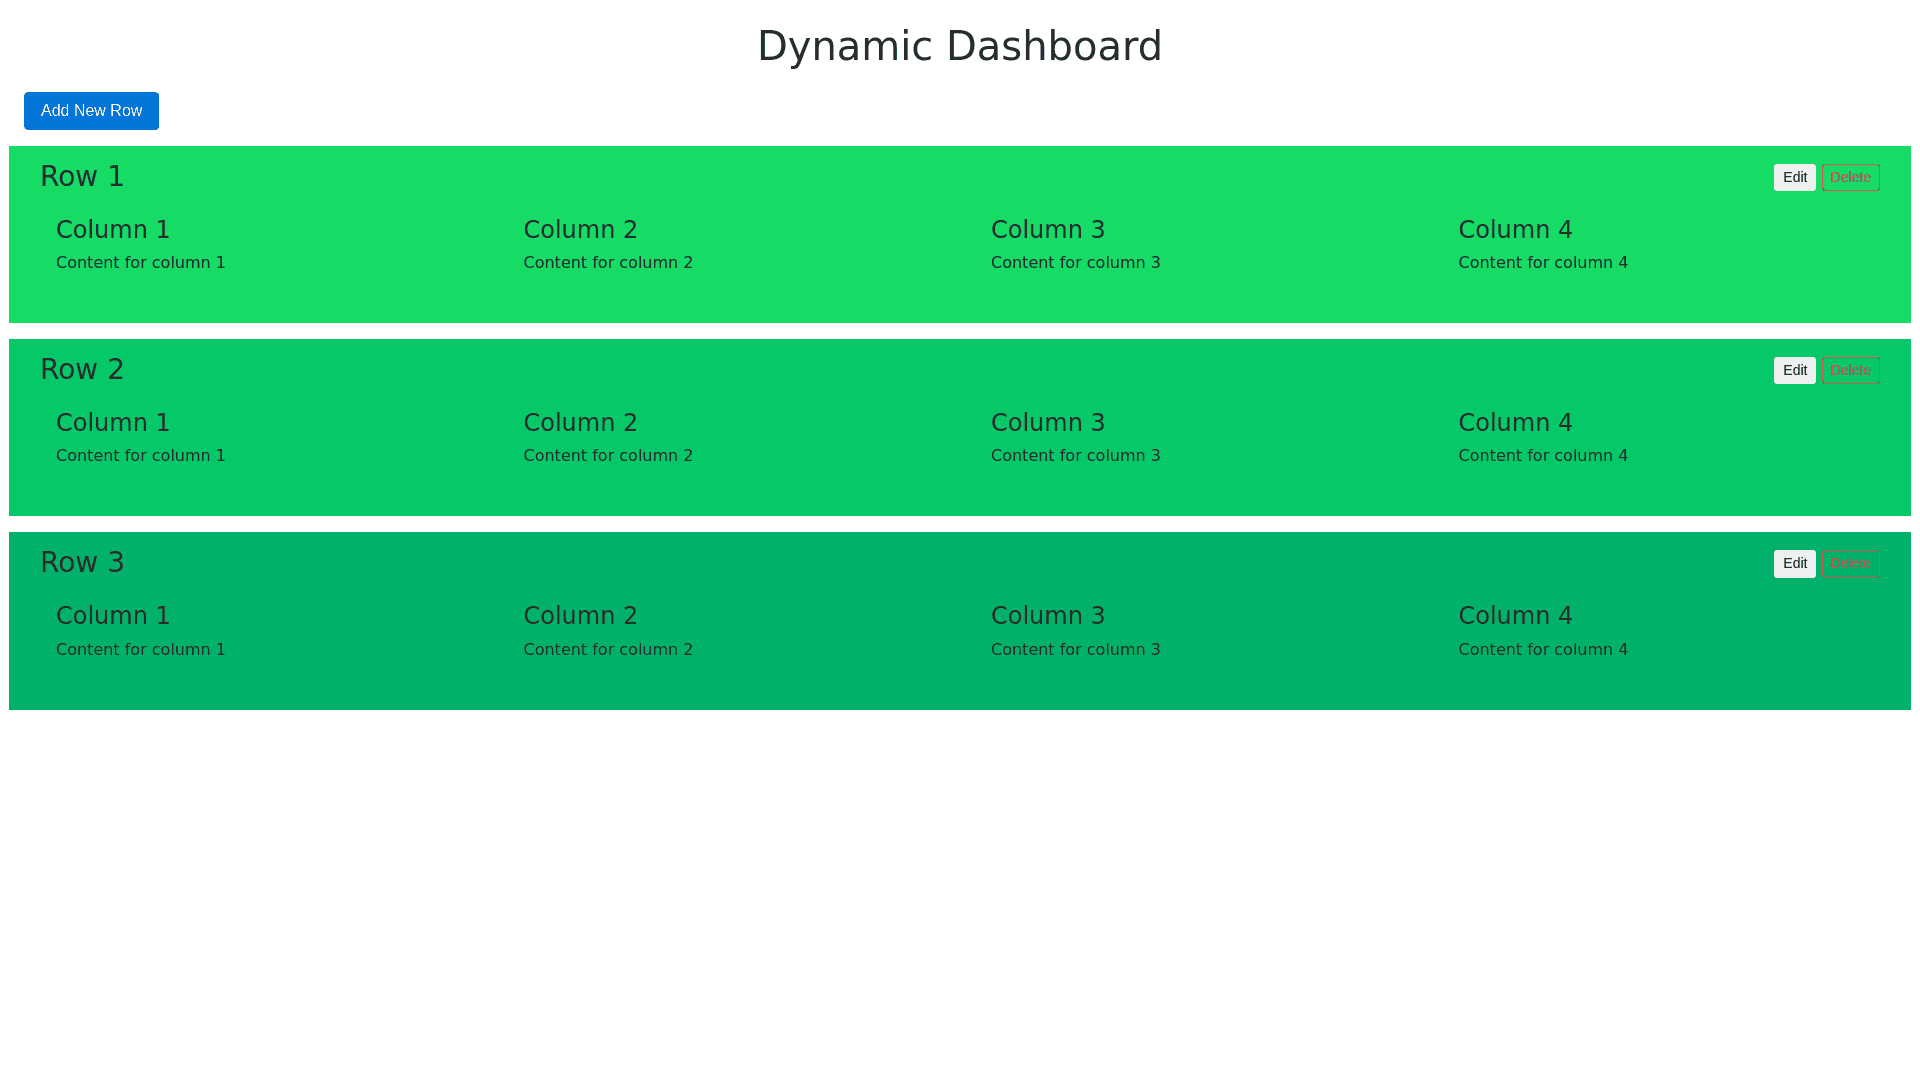
Task: Click the Dynamic Dashboard page title
Action: (959, 46)
